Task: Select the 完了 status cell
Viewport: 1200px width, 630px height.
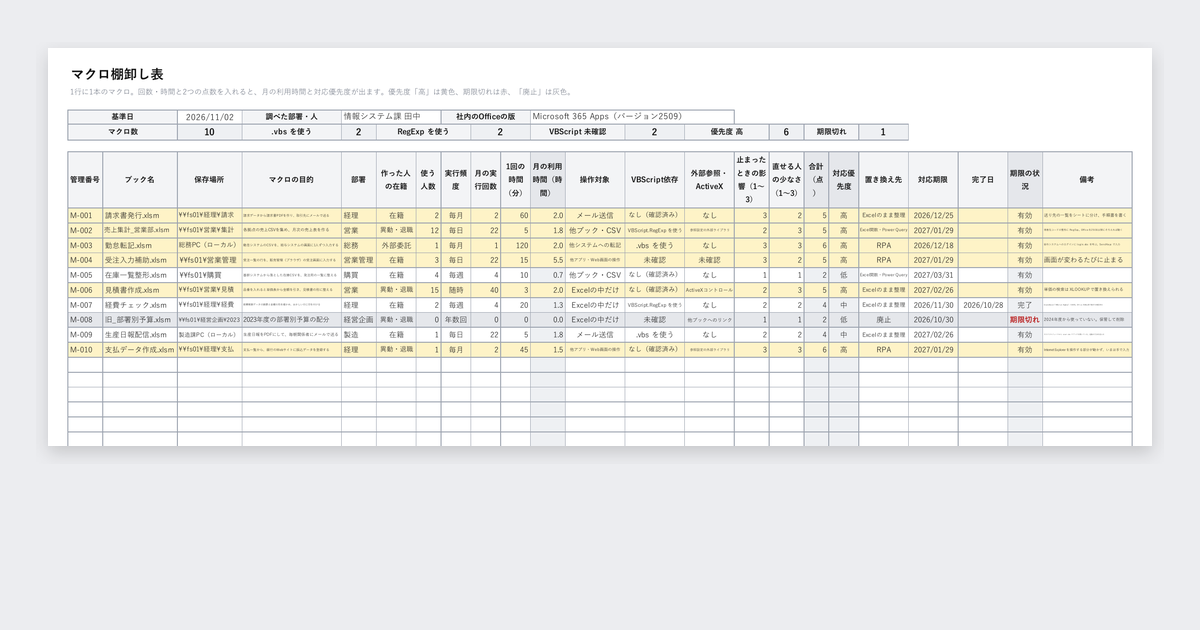Action: tap(1025, 305)
